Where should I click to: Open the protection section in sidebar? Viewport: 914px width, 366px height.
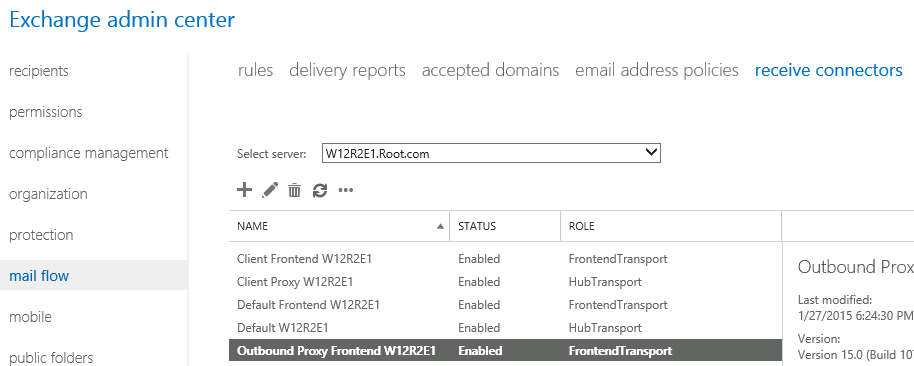[41, 235]
